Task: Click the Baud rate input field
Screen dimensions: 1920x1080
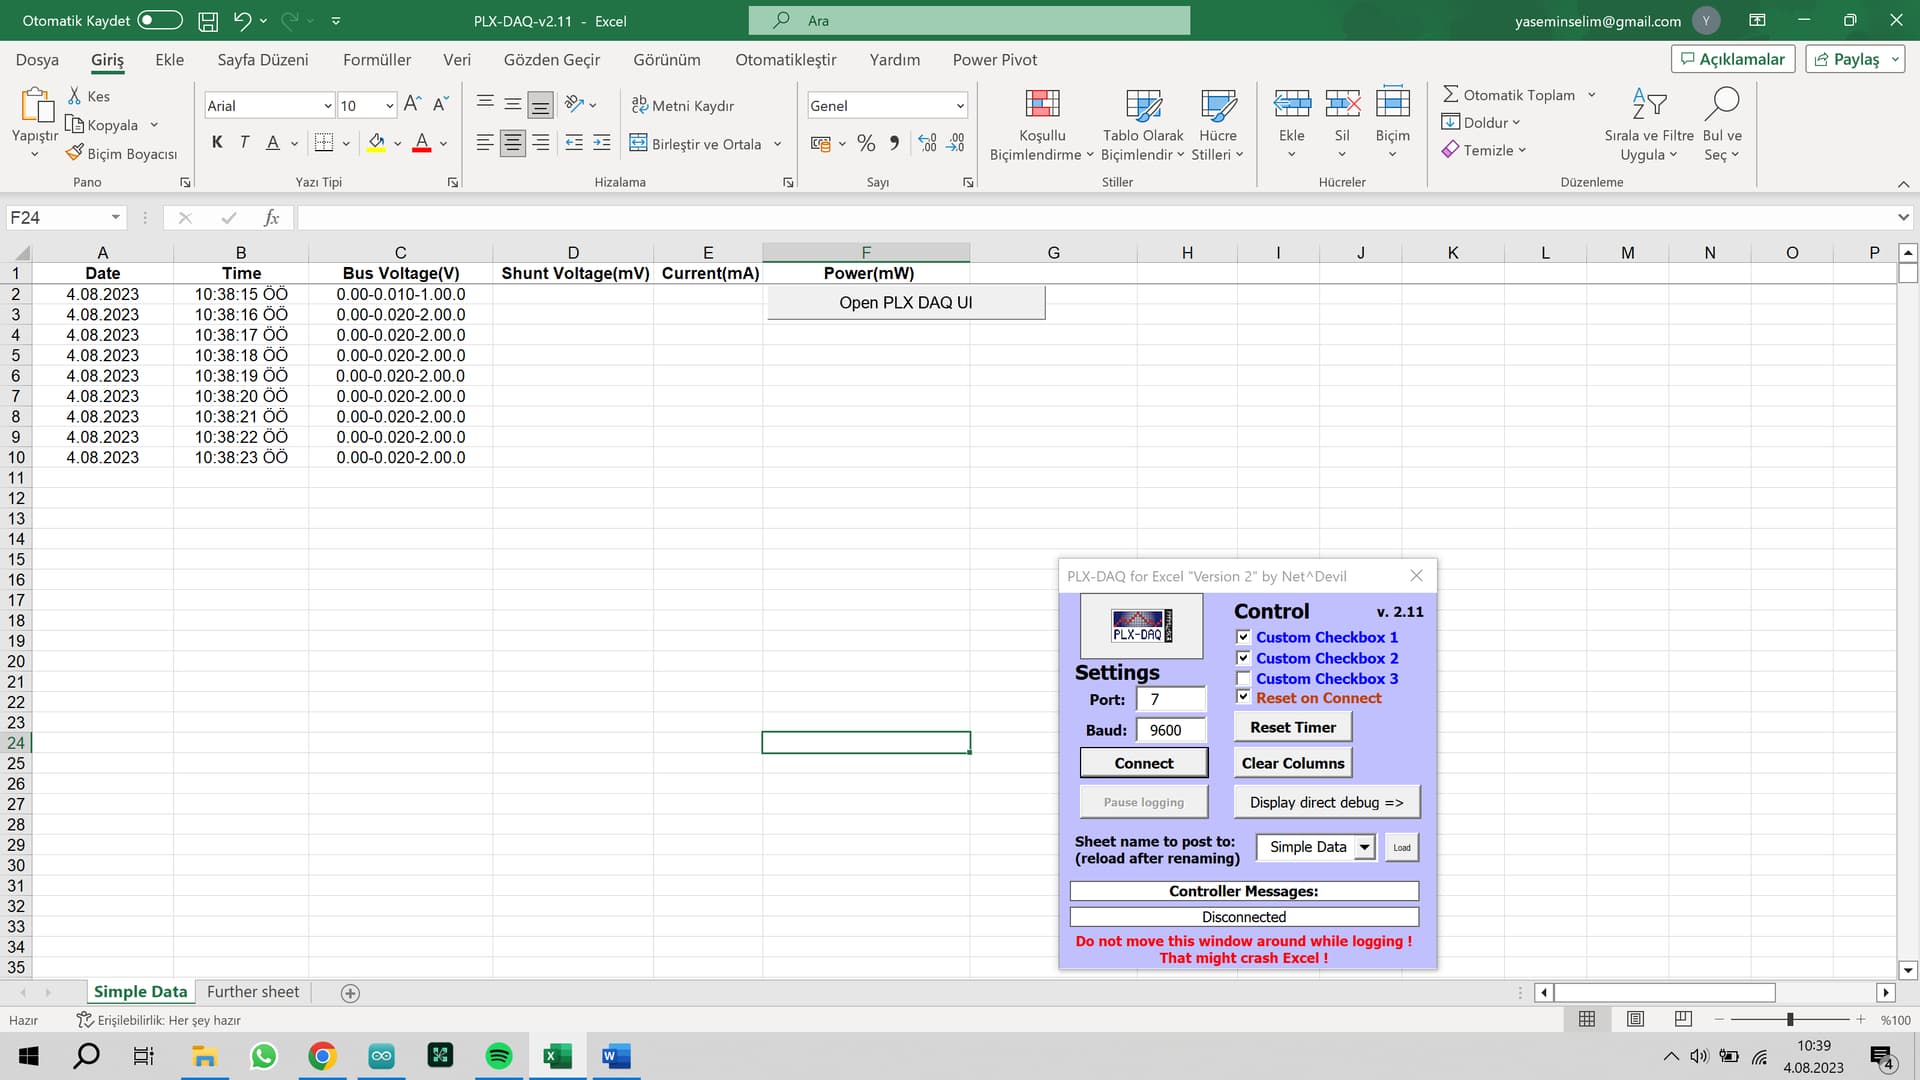Action: tap(1170, 730)
